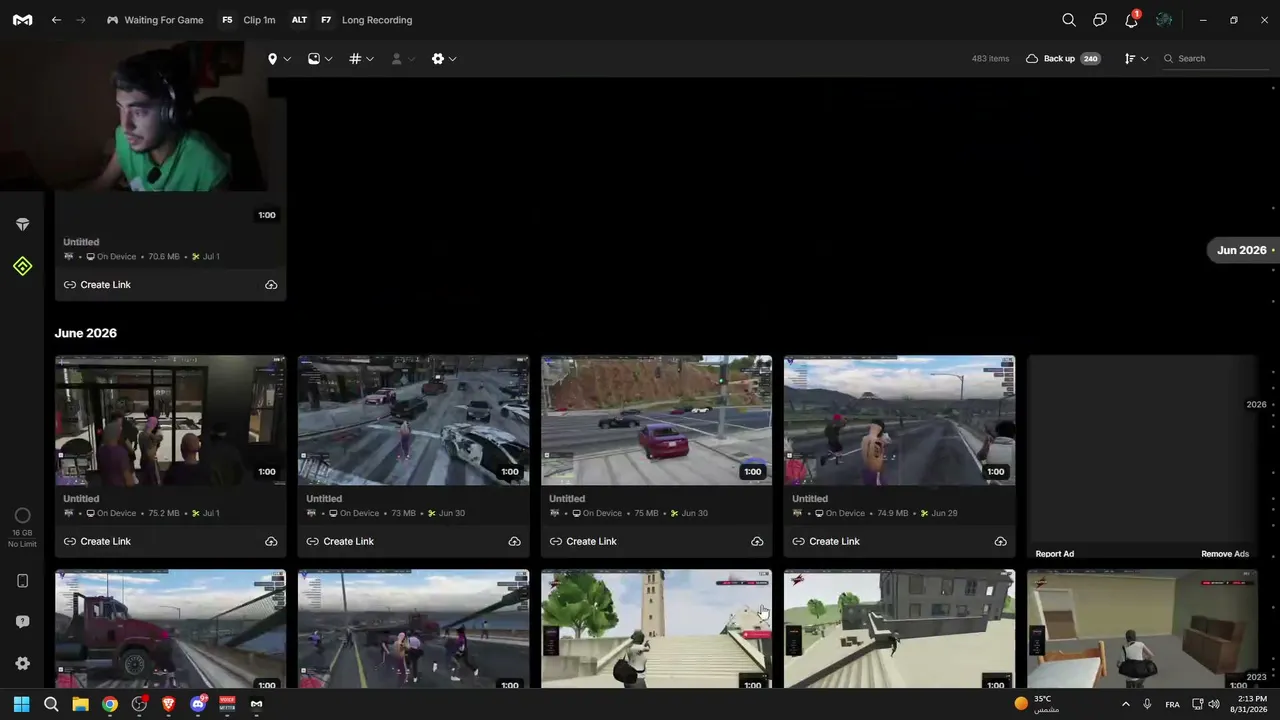Open the green layered diamond sidebar icon
The height and width of the screenshot is (720, 1280).
[22, 266]
